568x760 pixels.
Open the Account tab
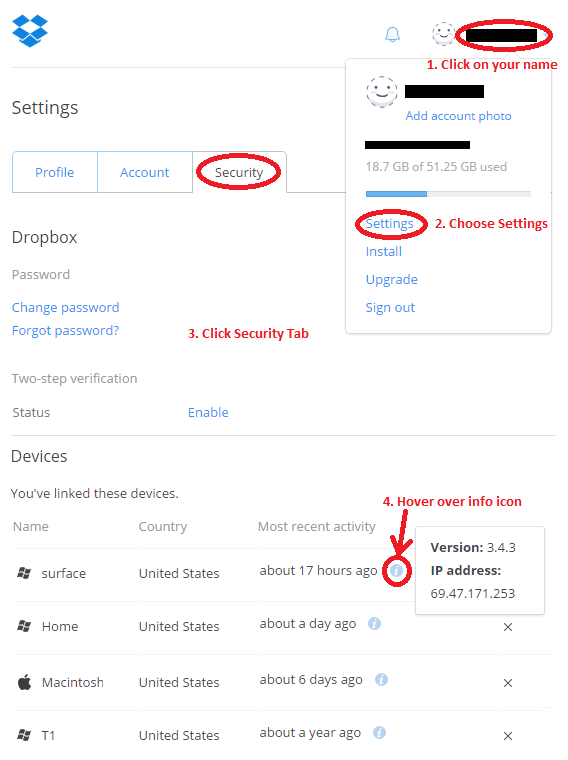[145, 172]
